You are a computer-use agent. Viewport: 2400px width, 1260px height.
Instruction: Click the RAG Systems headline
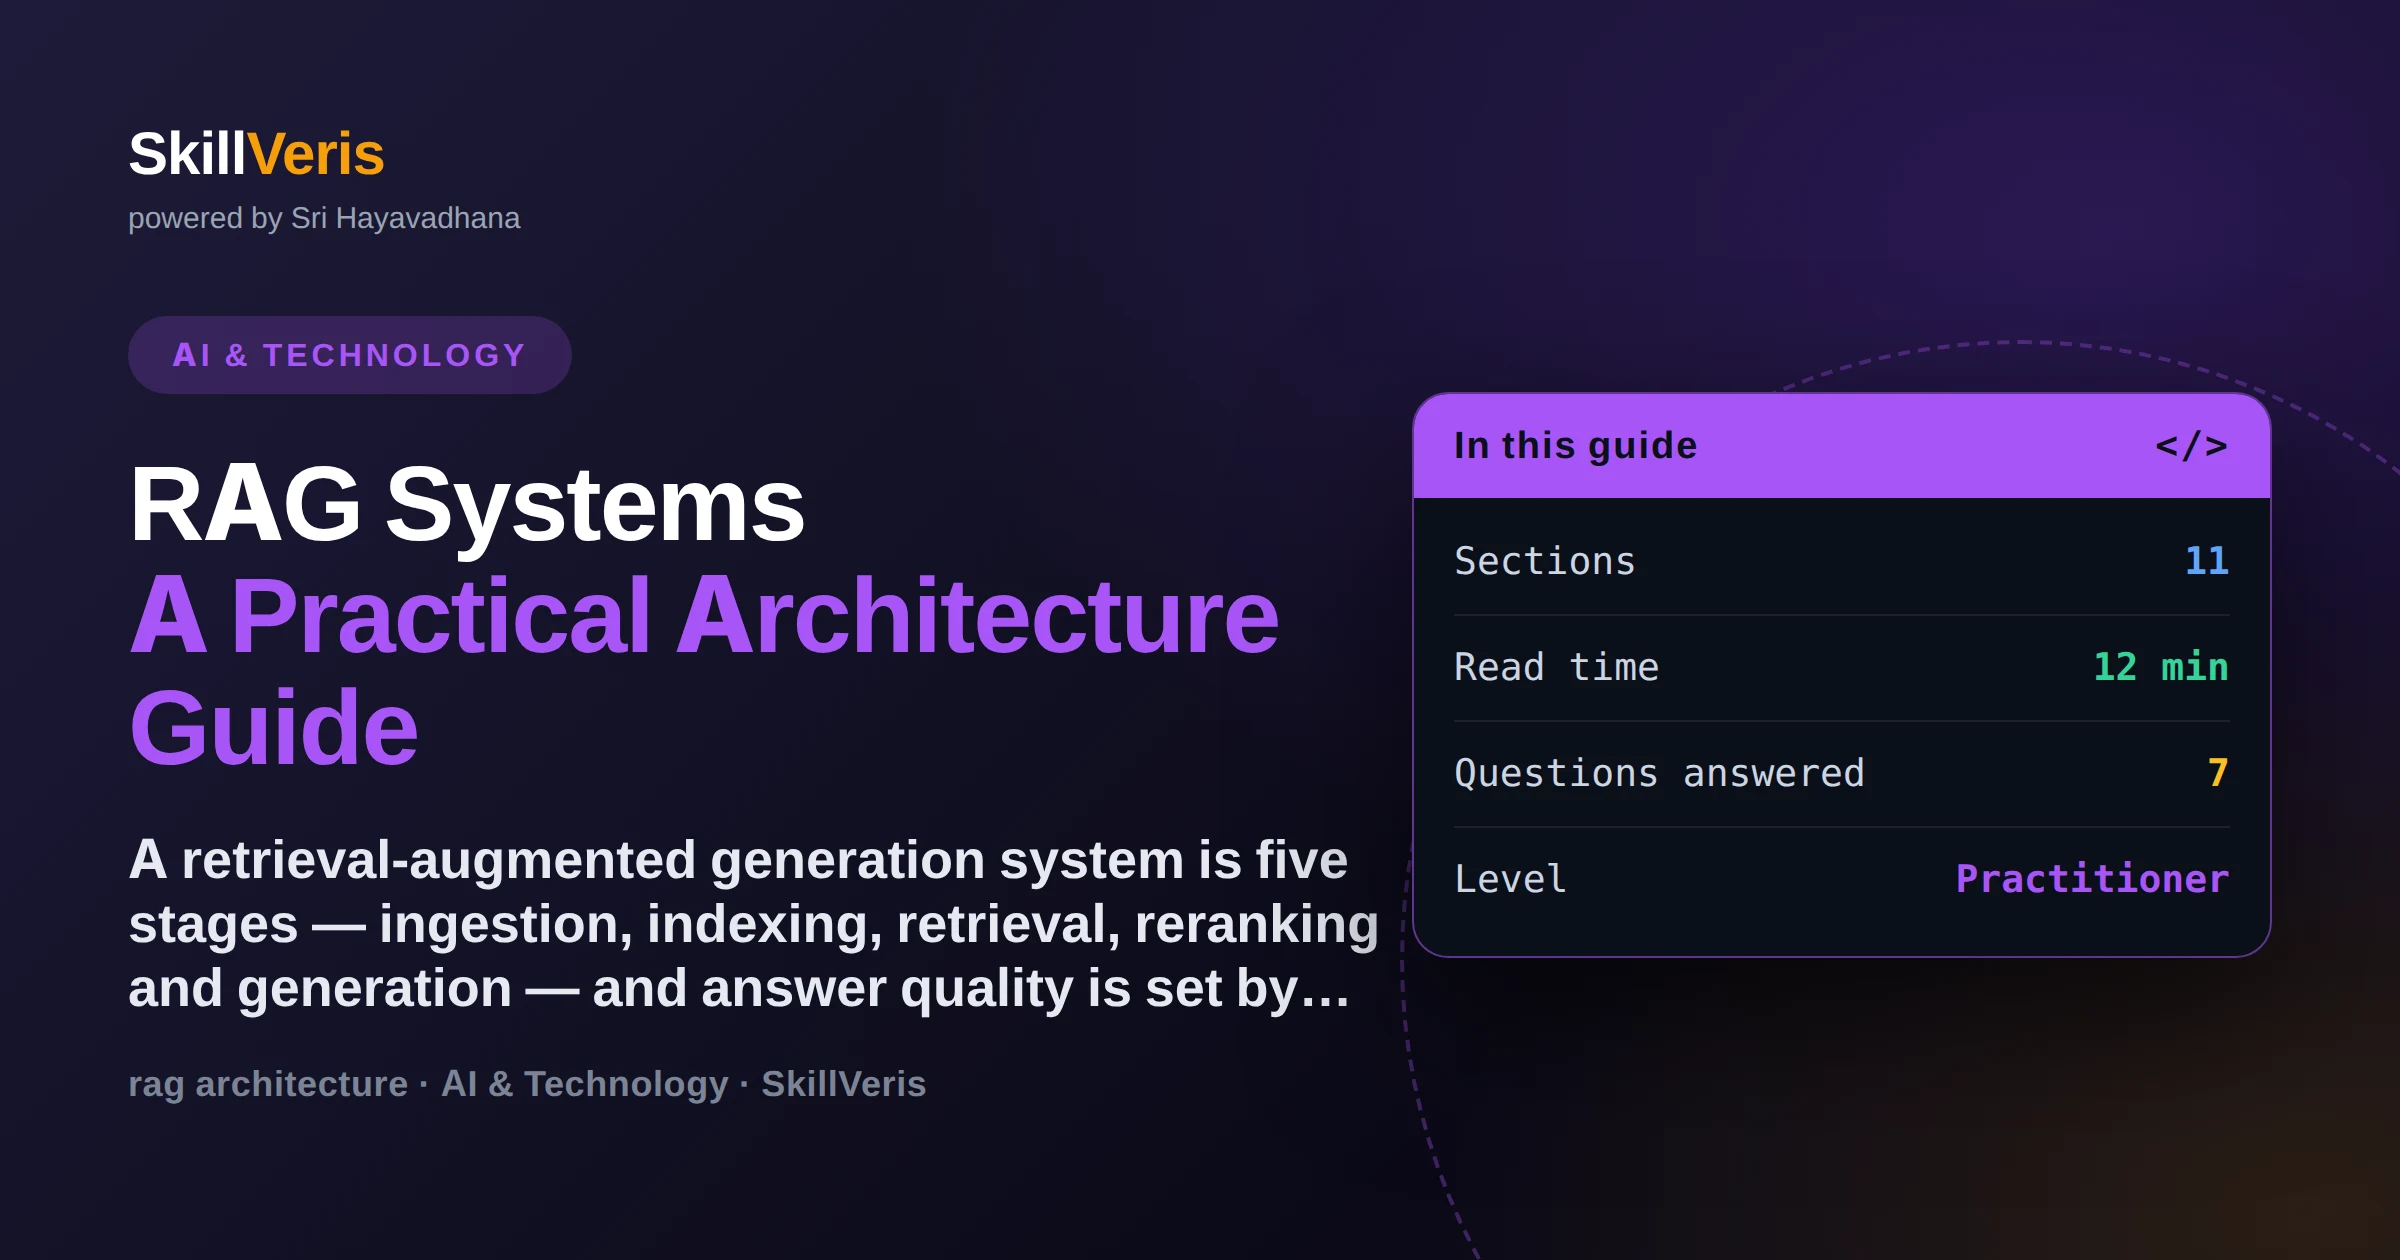pyautogui.click(x=466, y=504)
